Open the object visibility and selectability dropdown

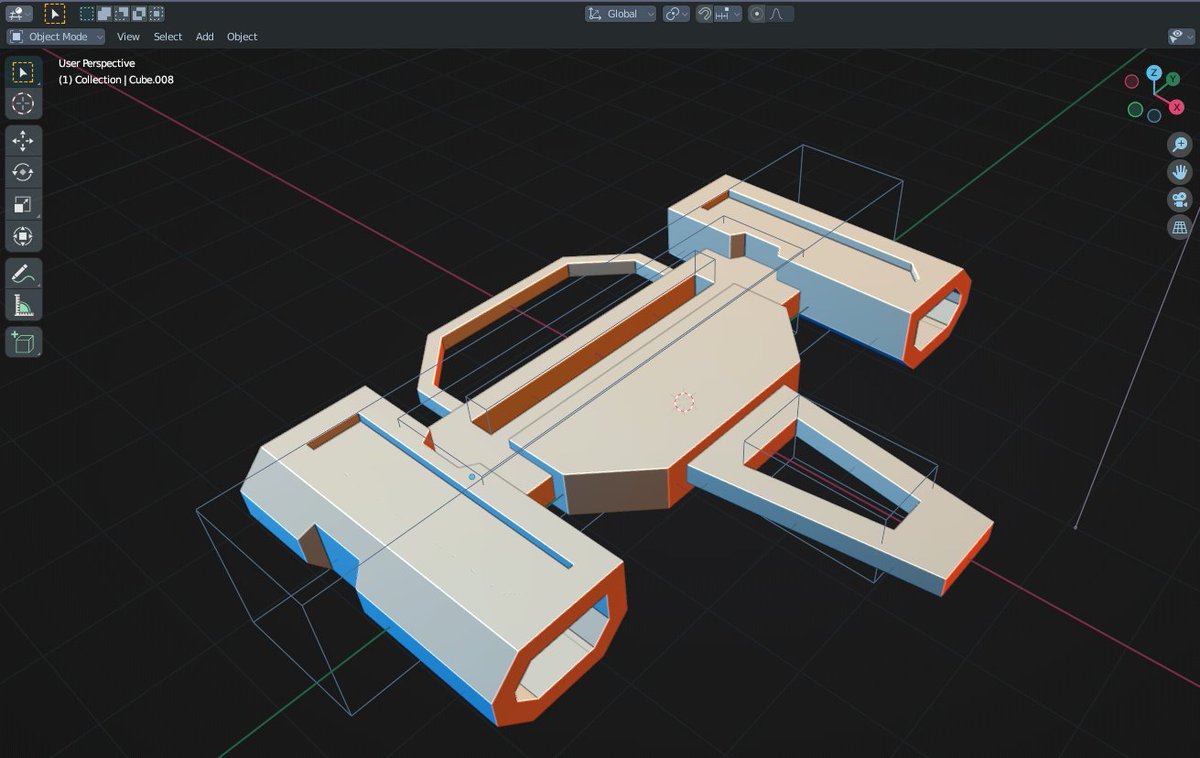pyautogui.click(x=1181, y=37)
